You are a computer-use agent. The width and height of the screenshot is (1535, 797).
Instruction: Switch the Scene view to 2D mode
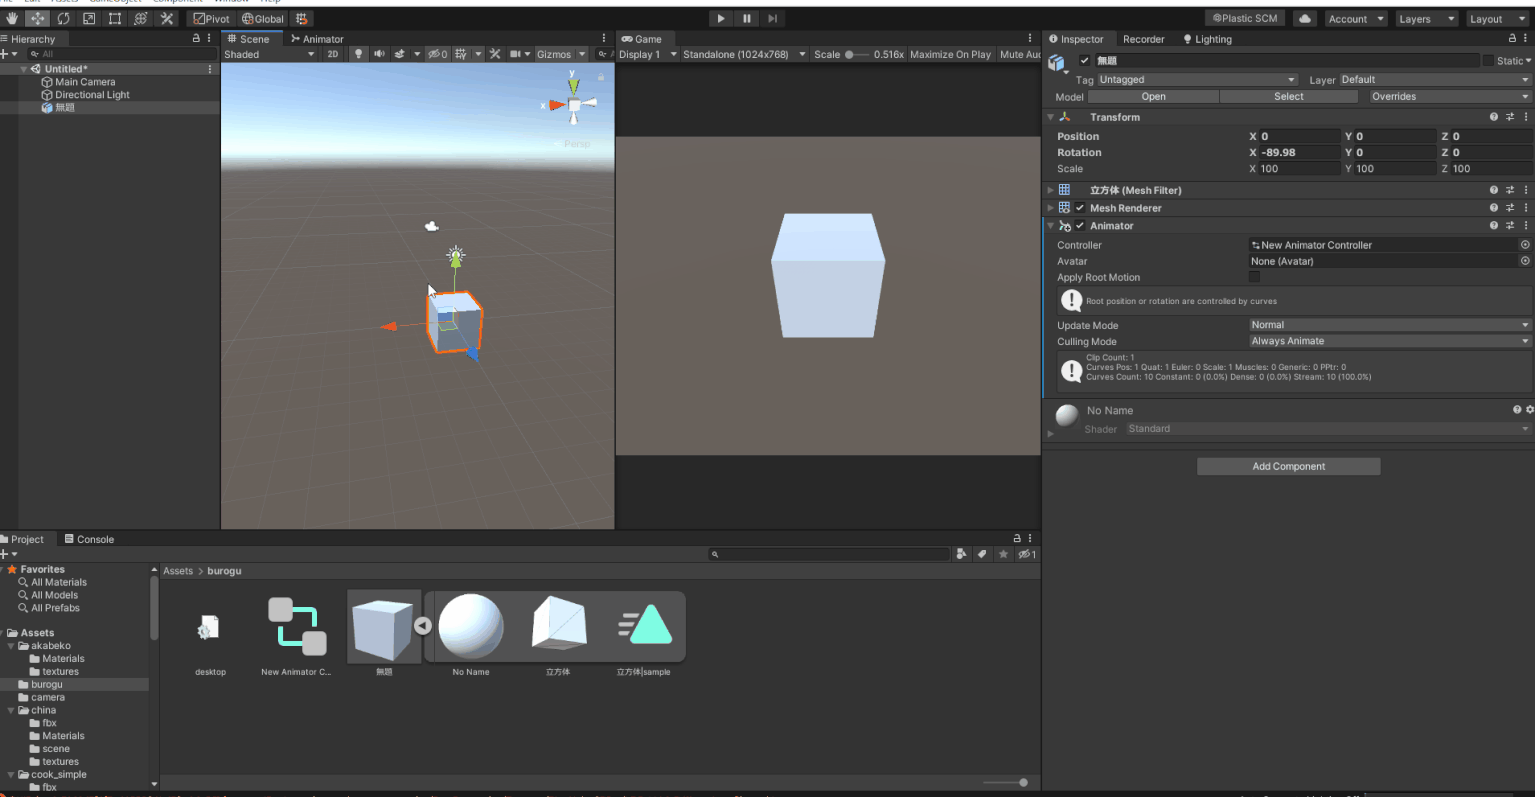333,54
